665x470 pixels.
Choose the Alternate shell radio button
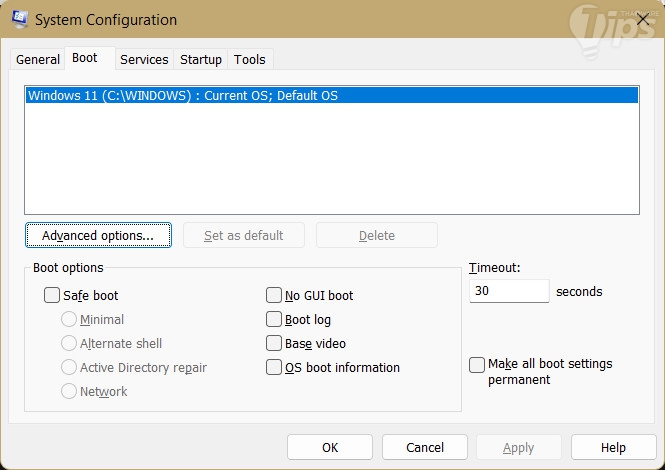pos(69,343)
